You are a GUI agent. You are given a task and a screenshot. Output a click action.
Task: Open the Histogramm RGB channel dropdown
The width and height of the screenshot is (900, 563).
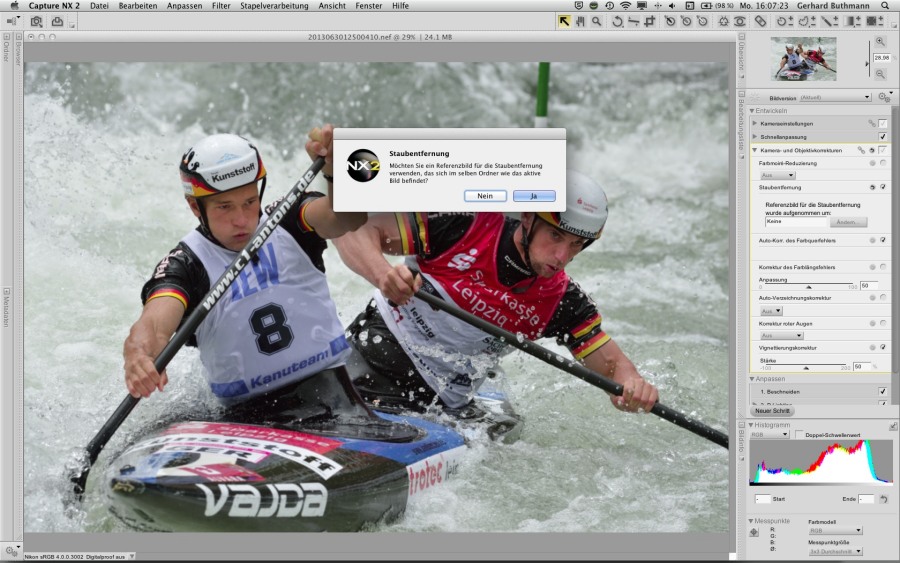(x=770, y=435)
